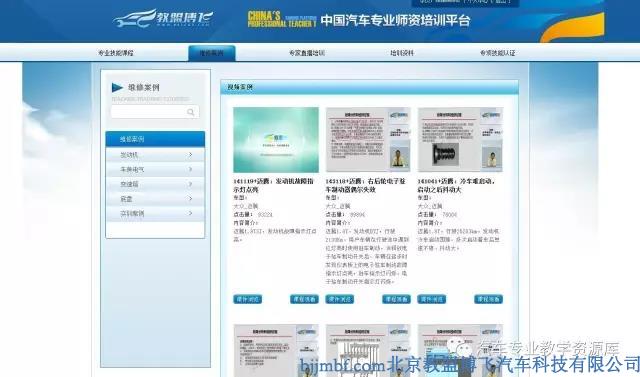Open the title link 右后轮电子驻车制动器偶尔失效
Viewport: 640px width, 377px height.
pos(365,185)
